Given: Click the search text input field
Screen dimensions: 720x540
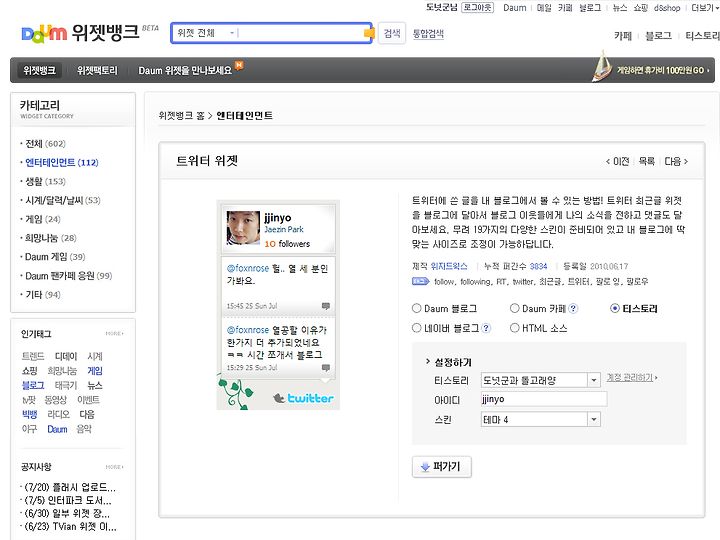Looking at the screenshot, I should [x=301, y=33].
